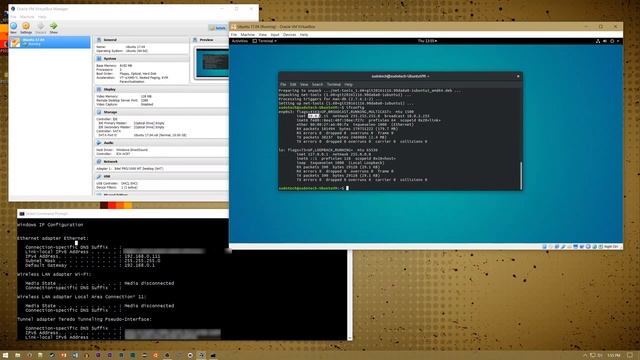Open the View menu in the Ubuntu terminal
The image size is (640, 360).
pyautogui.click(x=304, y=84)
